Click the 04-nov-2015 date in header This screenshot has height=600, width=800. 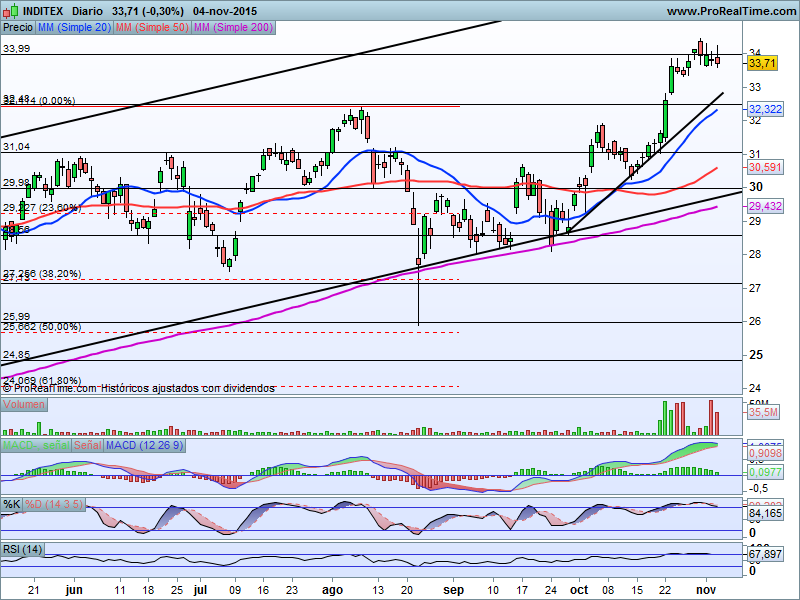point(225,11)
